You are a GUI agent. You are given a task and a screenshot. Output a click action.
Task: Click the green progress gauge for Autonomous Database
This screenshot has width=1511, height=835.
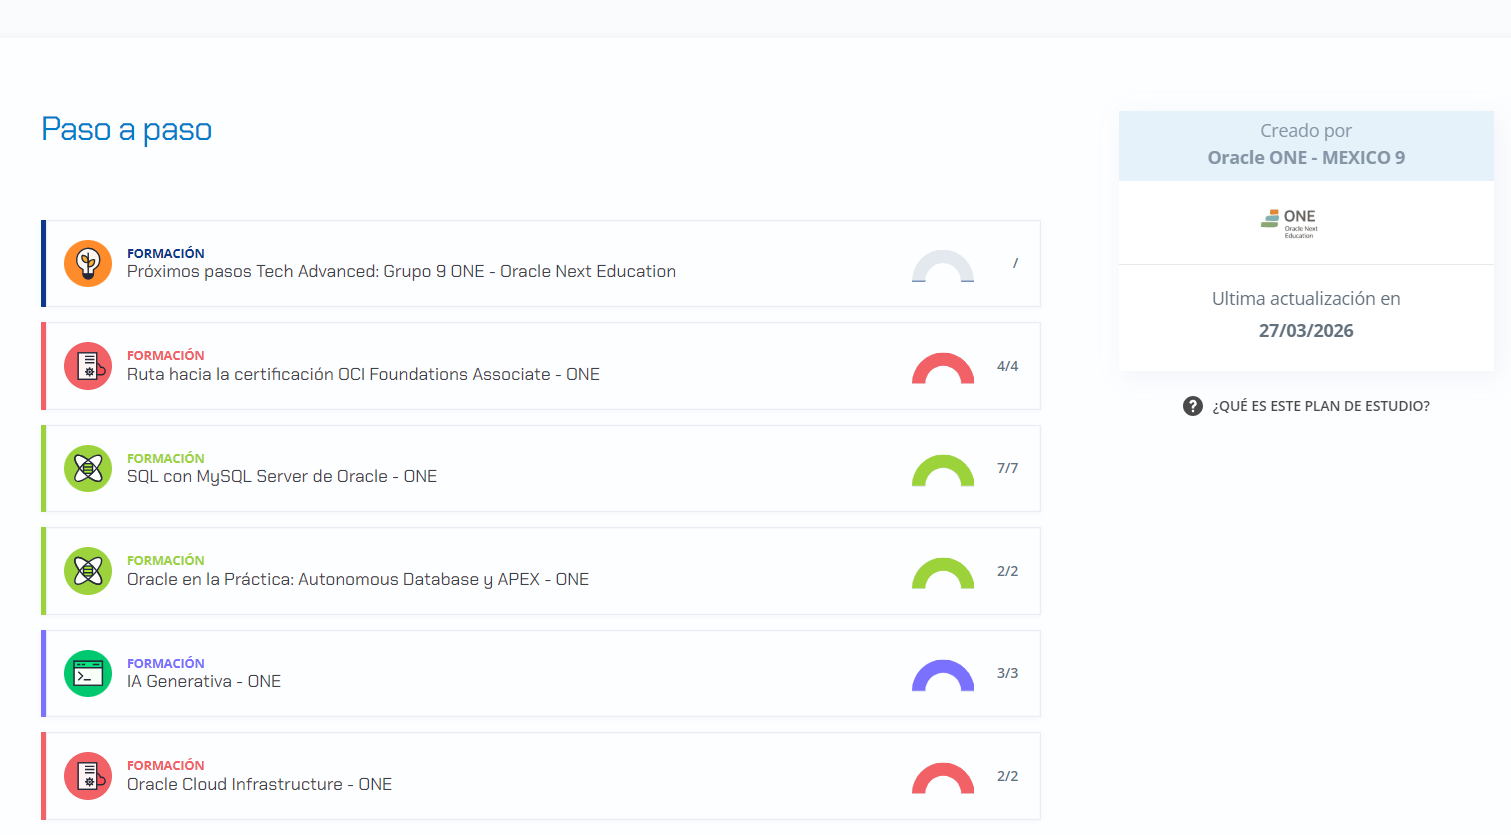[943, 574]
